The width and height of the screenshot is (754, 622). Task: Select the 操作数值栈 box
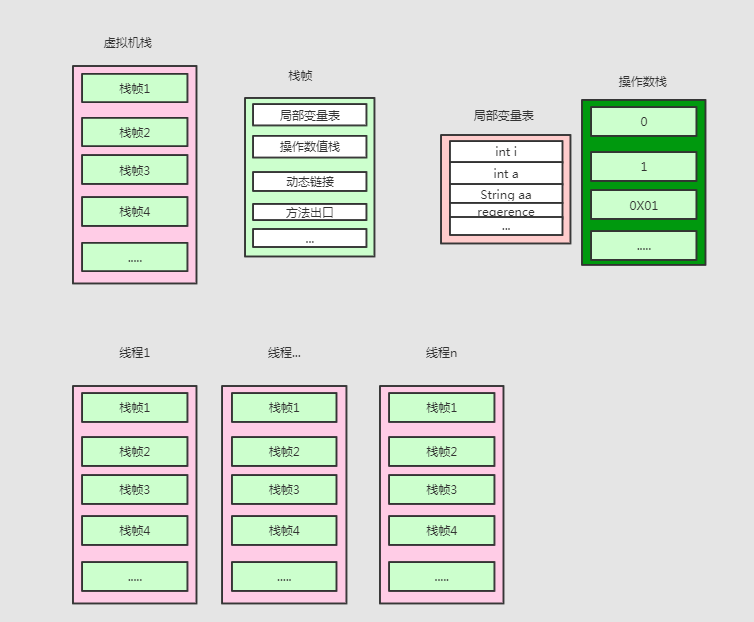[309, 147]
